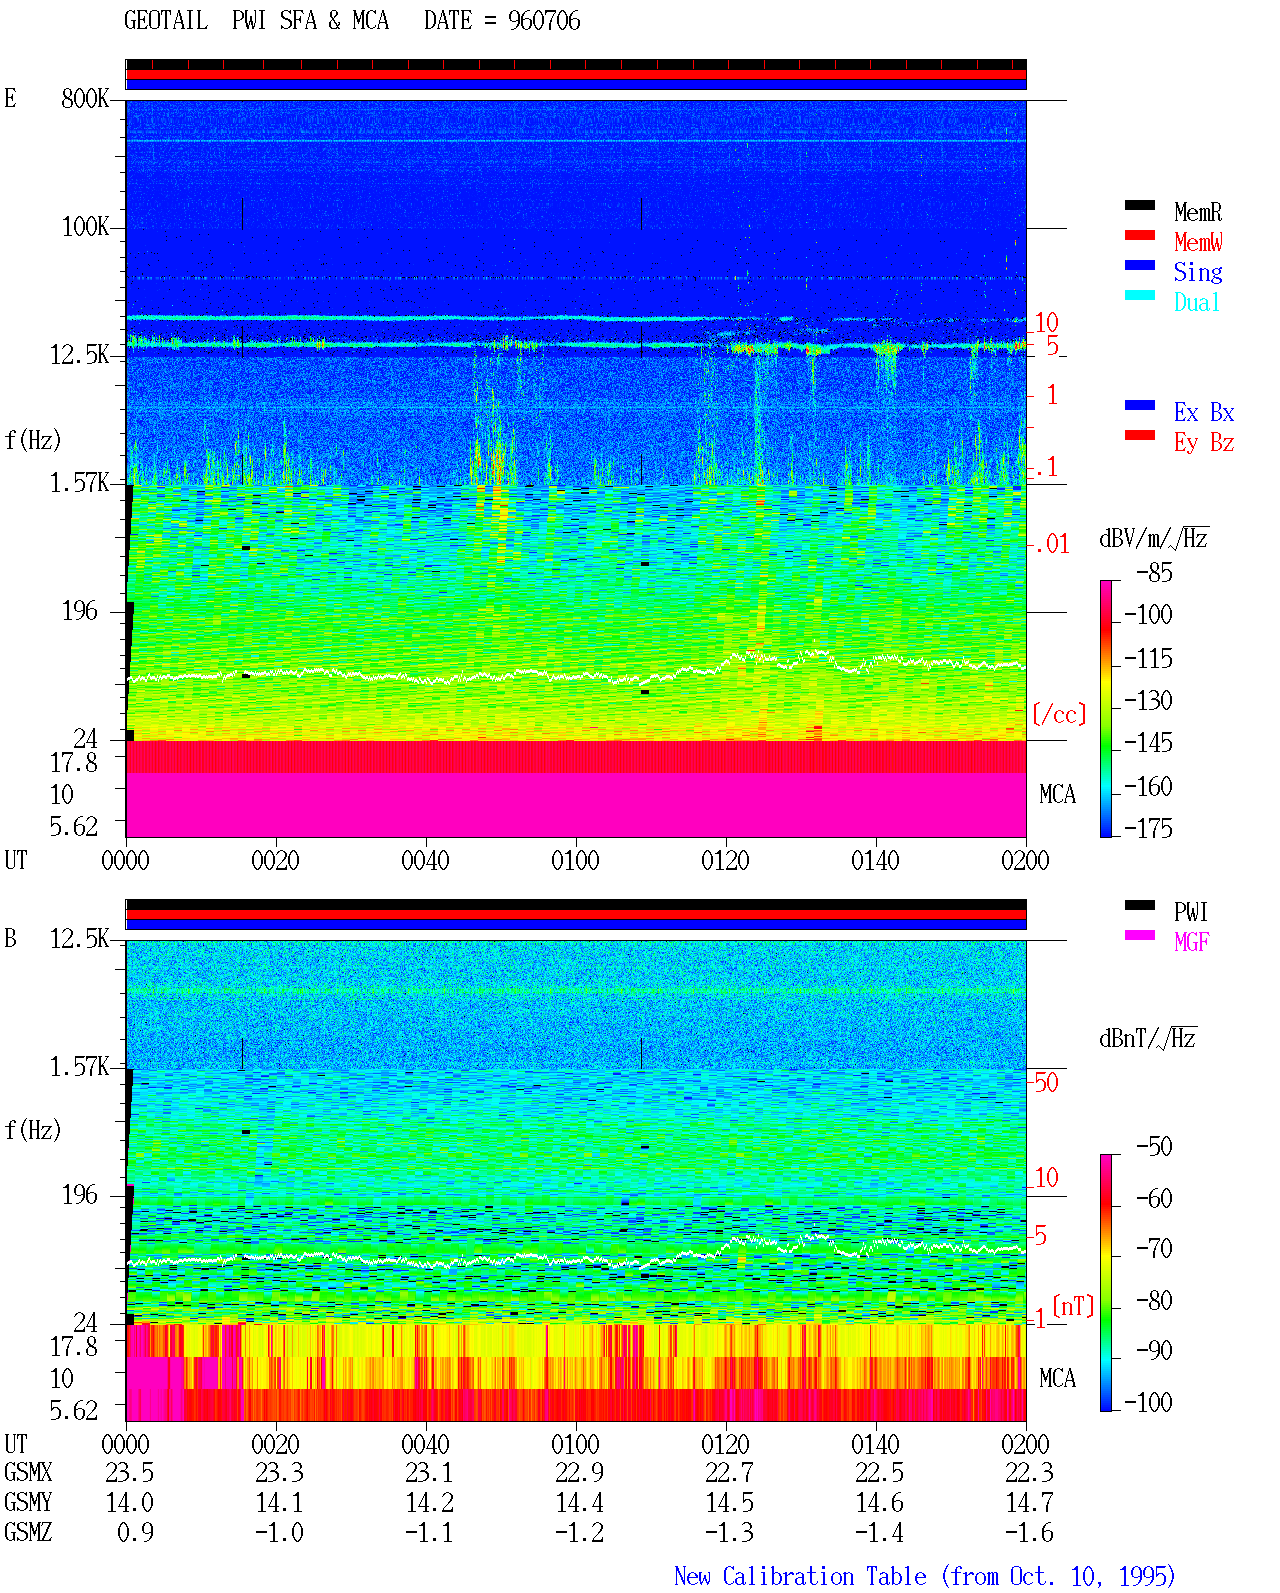This screenshot has width=1280, height=1593.
Task: Click the black PWI legend swatch
Action: 1140,905
